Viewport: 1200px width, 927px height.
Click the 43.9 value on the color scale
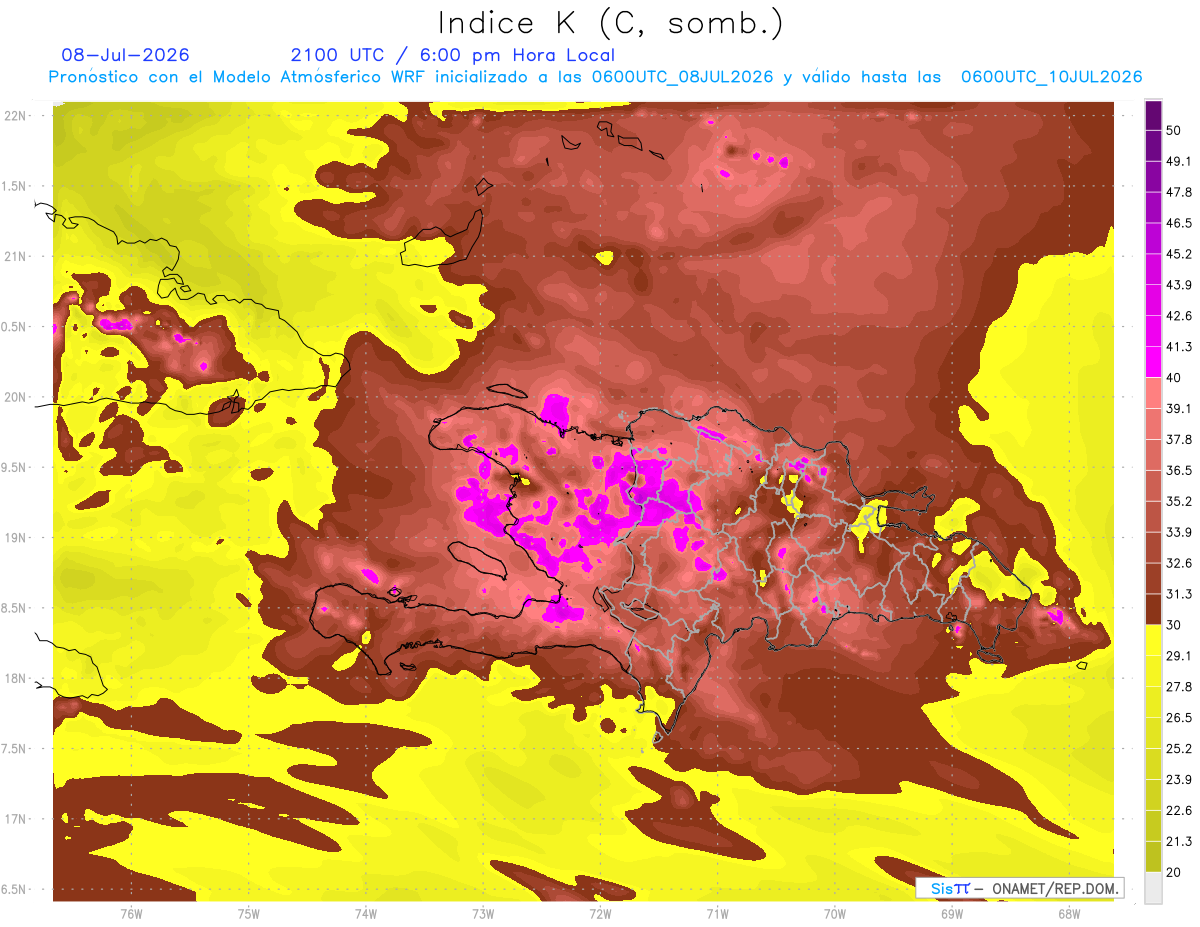[x=1179, y=285]
